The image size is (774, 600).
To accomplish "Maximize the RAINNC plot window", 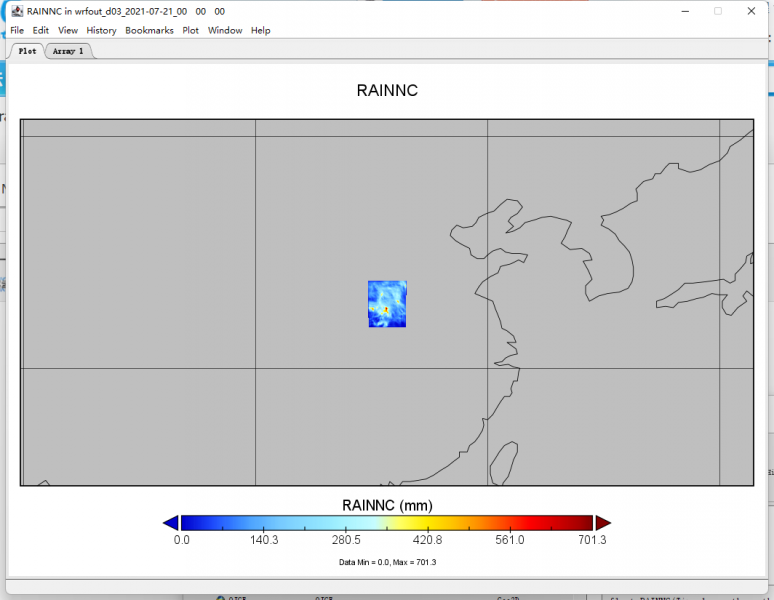I will (x=717, y=11).
